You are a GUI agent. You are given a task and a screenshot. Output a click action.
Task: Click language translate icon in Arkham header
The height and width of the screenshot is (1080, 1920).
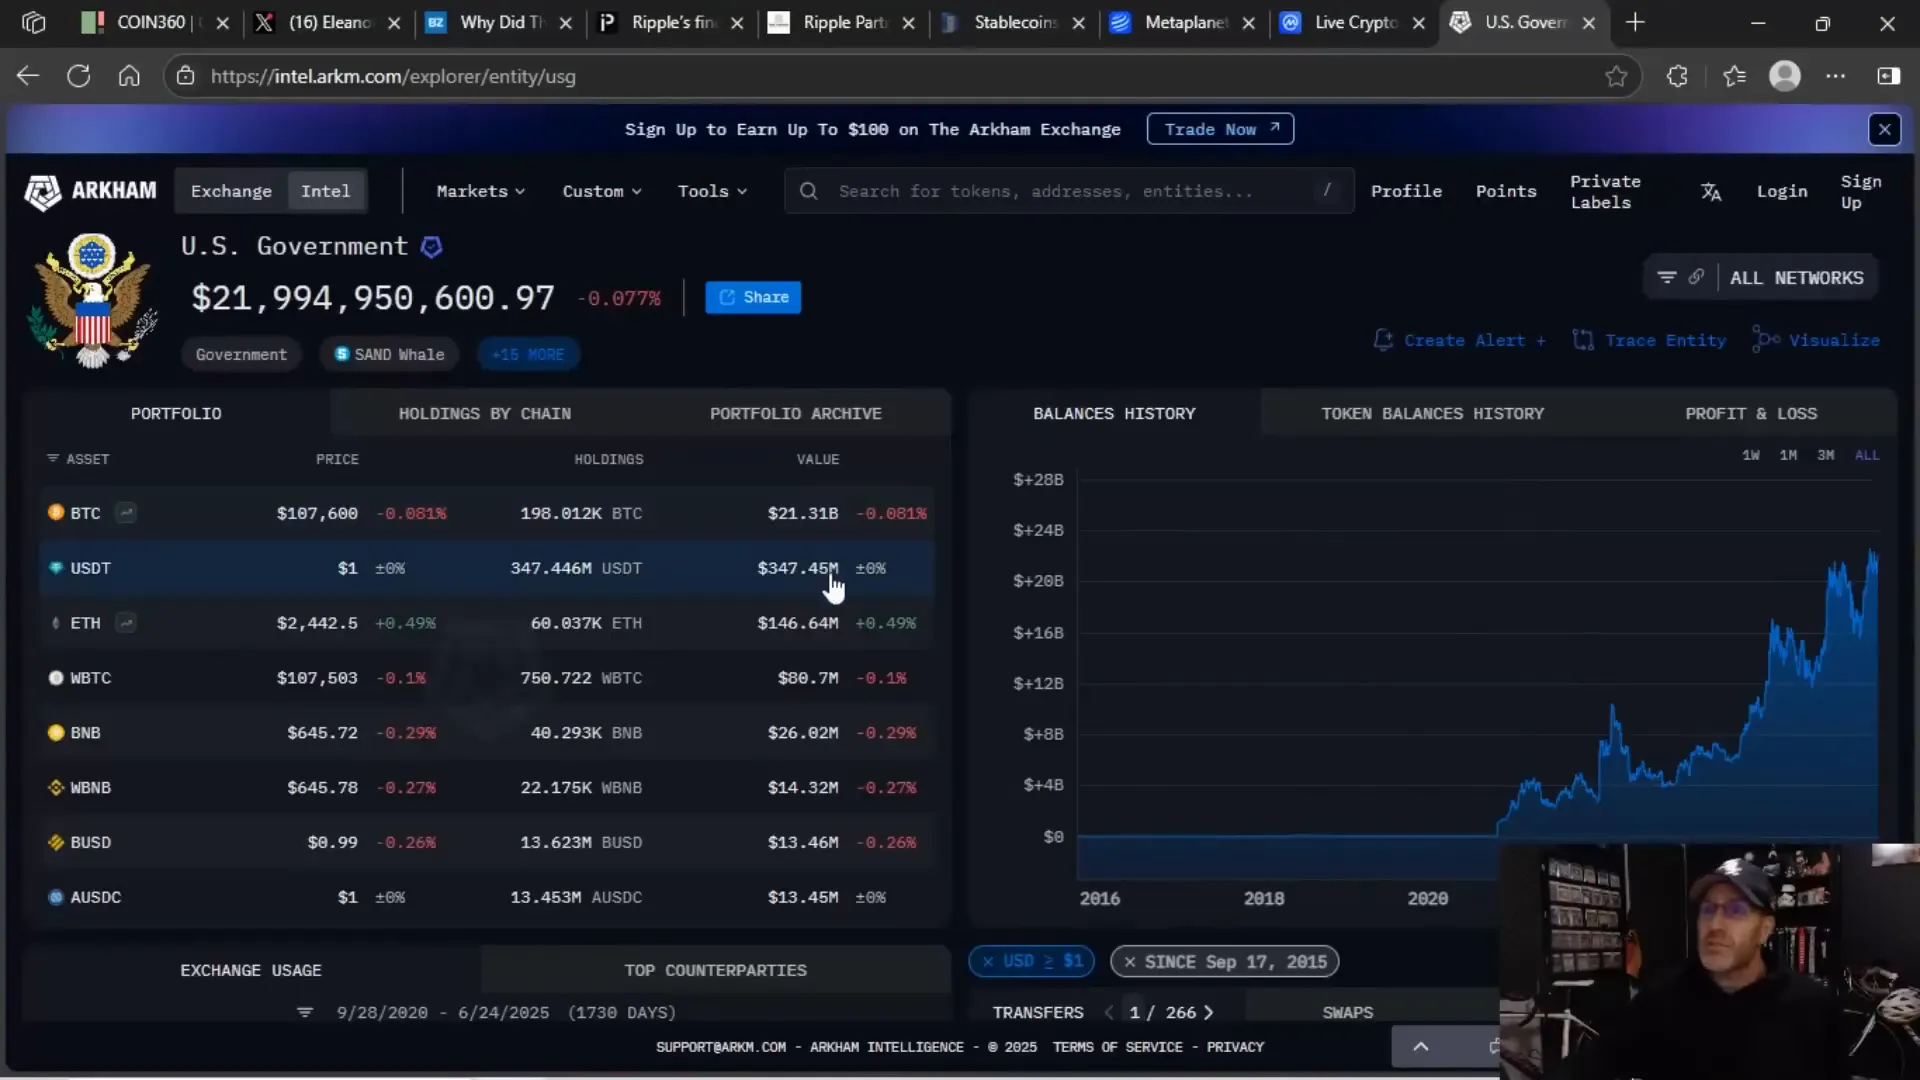coord(1711,191)
